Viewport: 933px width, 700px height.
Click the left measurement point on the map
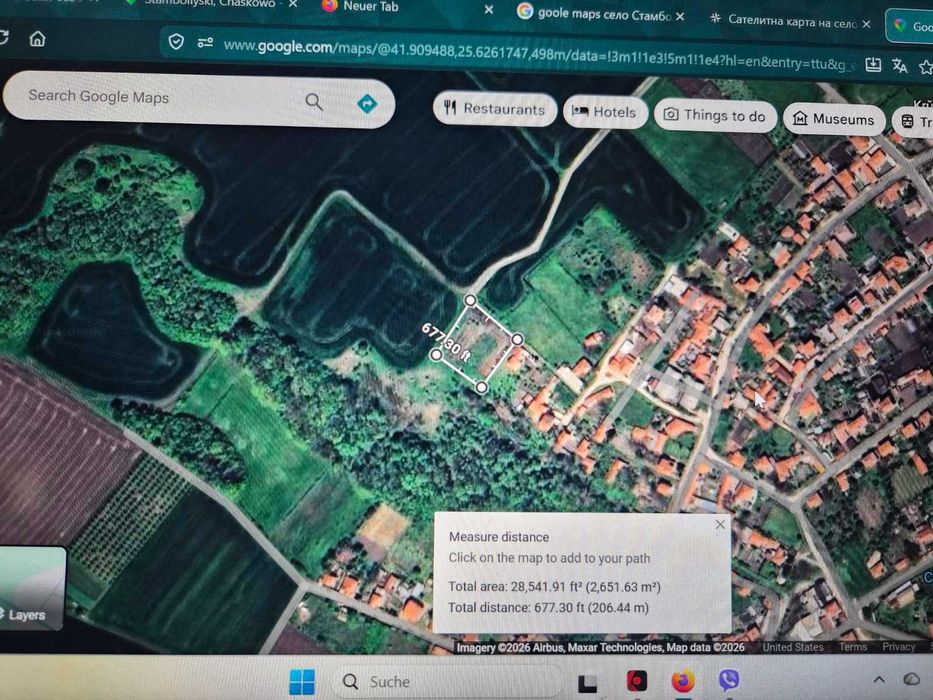(436, 355)
